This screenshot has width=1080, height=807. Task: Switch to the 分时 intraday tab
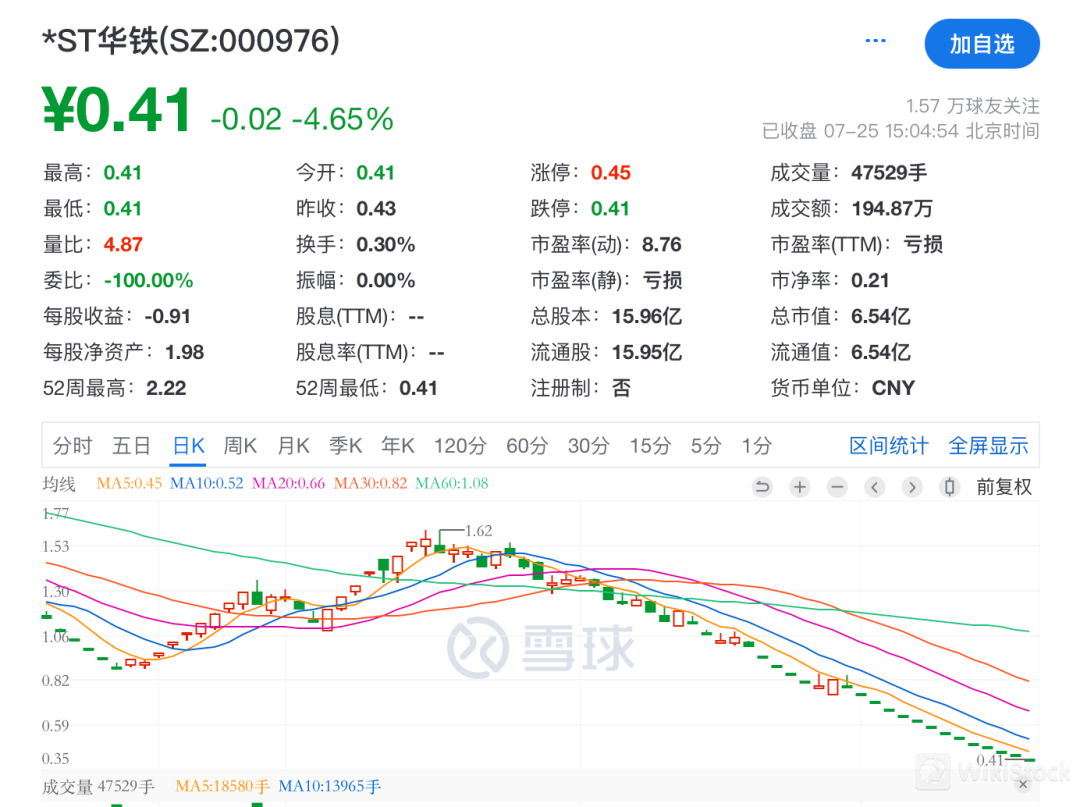[72, 446]
